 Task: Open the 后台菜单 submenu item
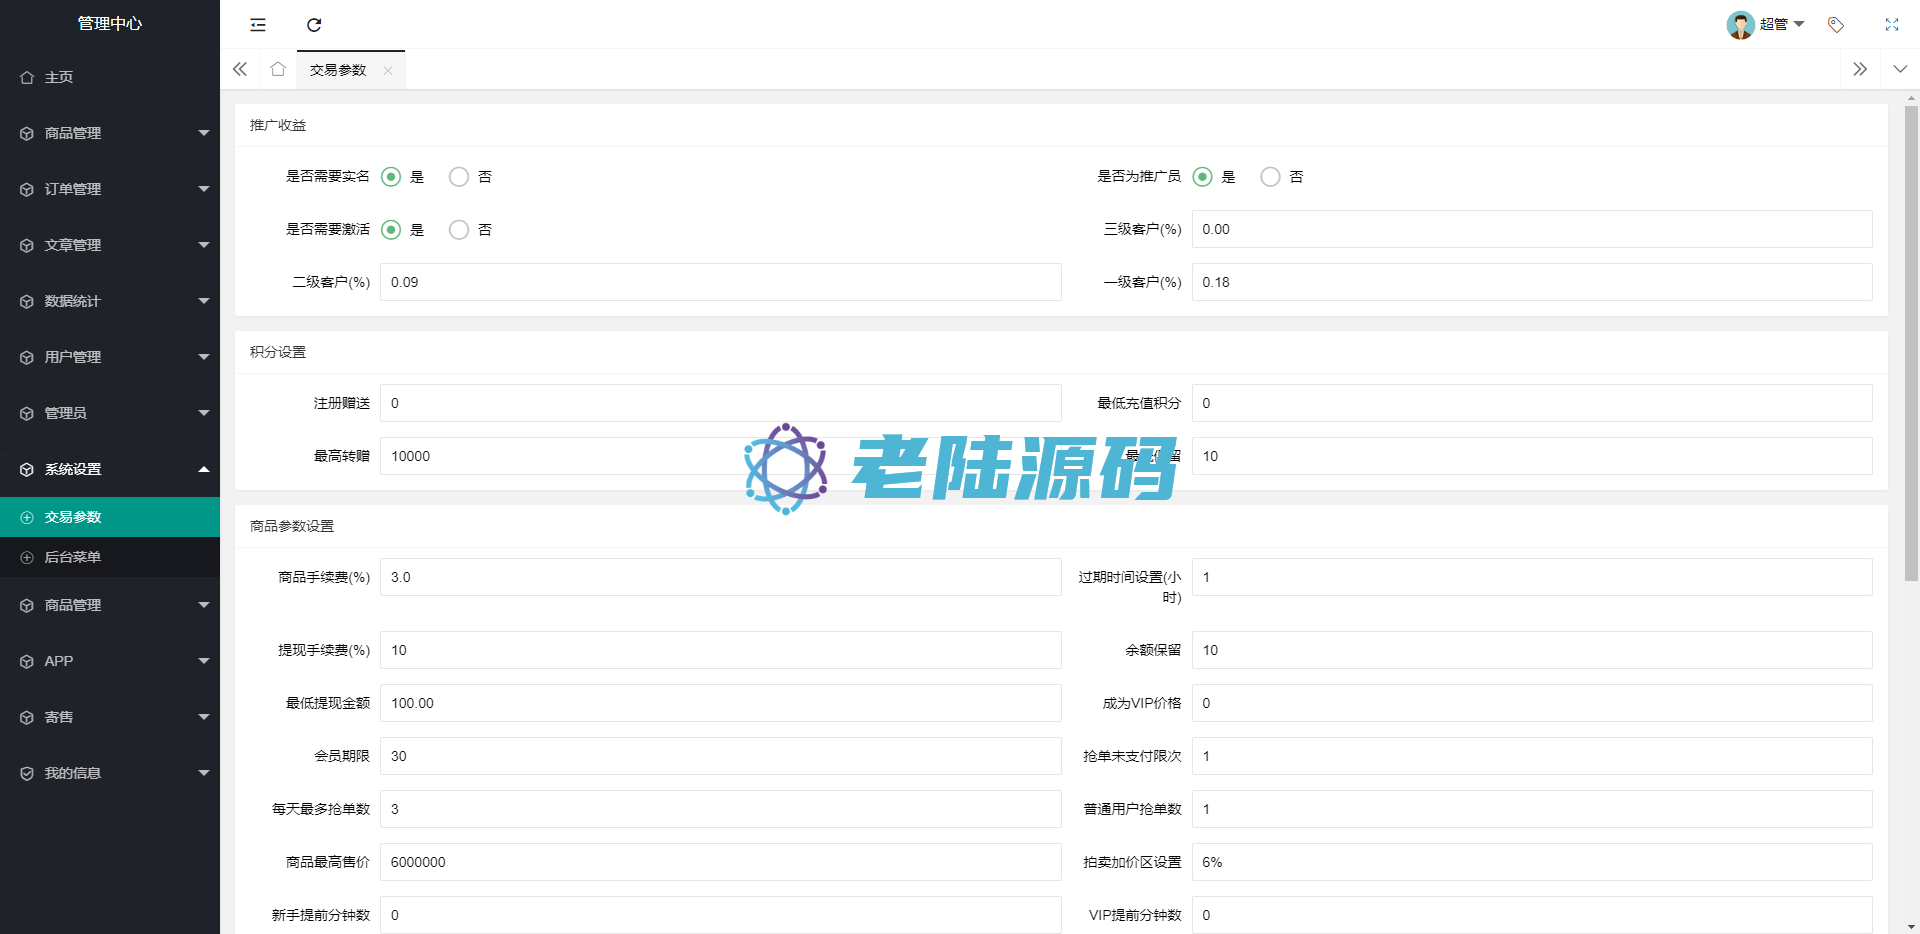[73, 557]
